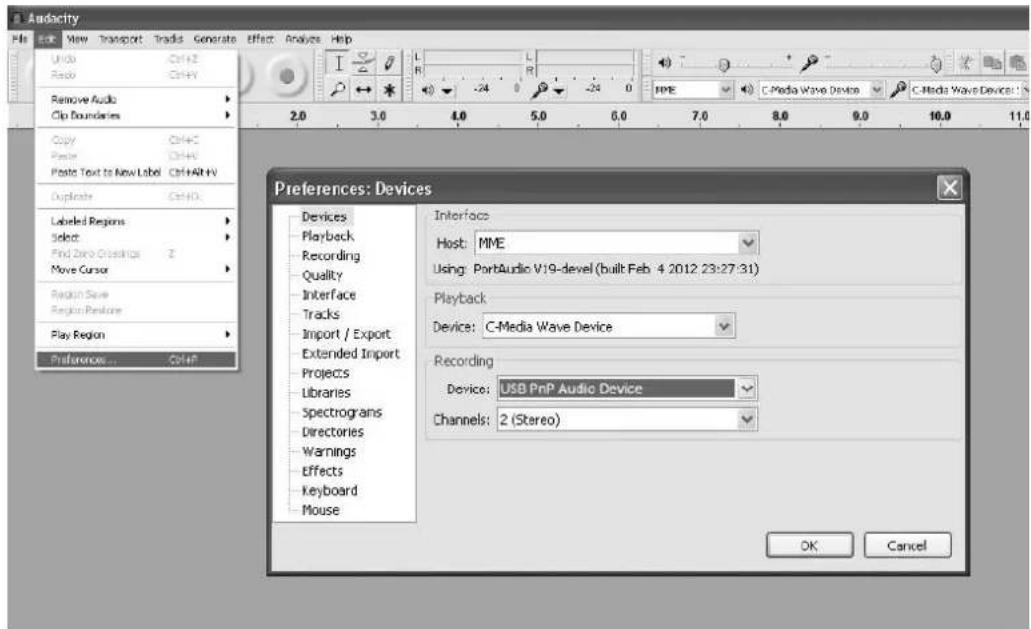The image size is (1031, 629).
Task: Open the Analyze menu
Action: tap(302, 39)
